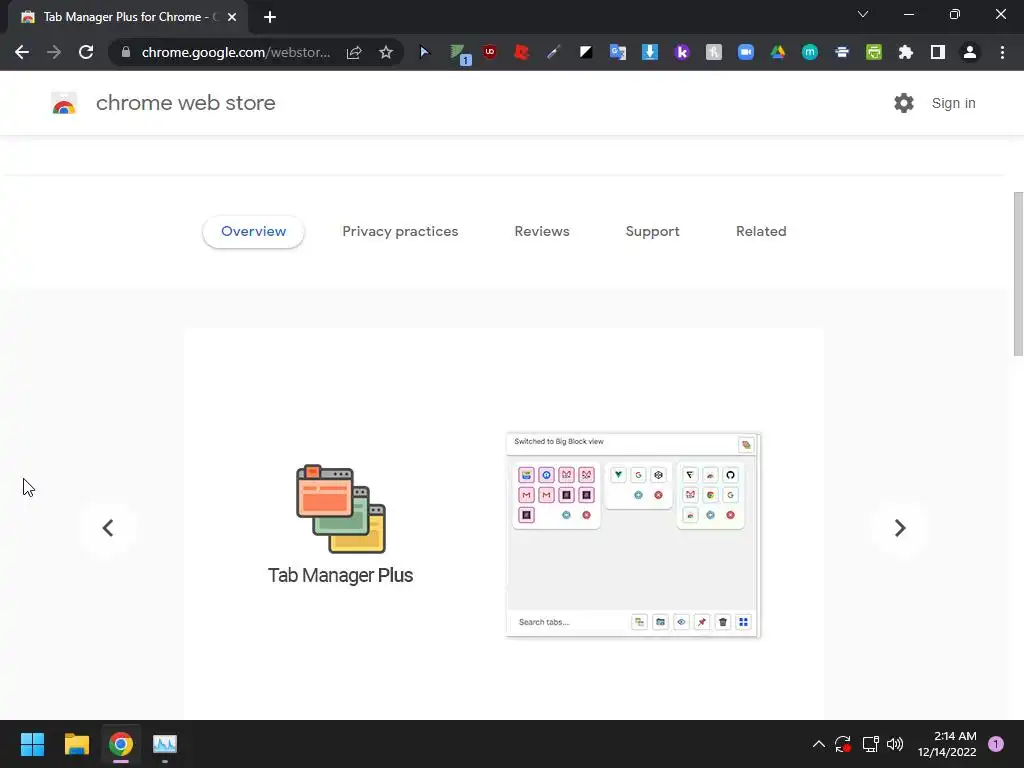Click the teal circle m extension
Viewport: 1024px width, 768px height.
click(810, 52)
